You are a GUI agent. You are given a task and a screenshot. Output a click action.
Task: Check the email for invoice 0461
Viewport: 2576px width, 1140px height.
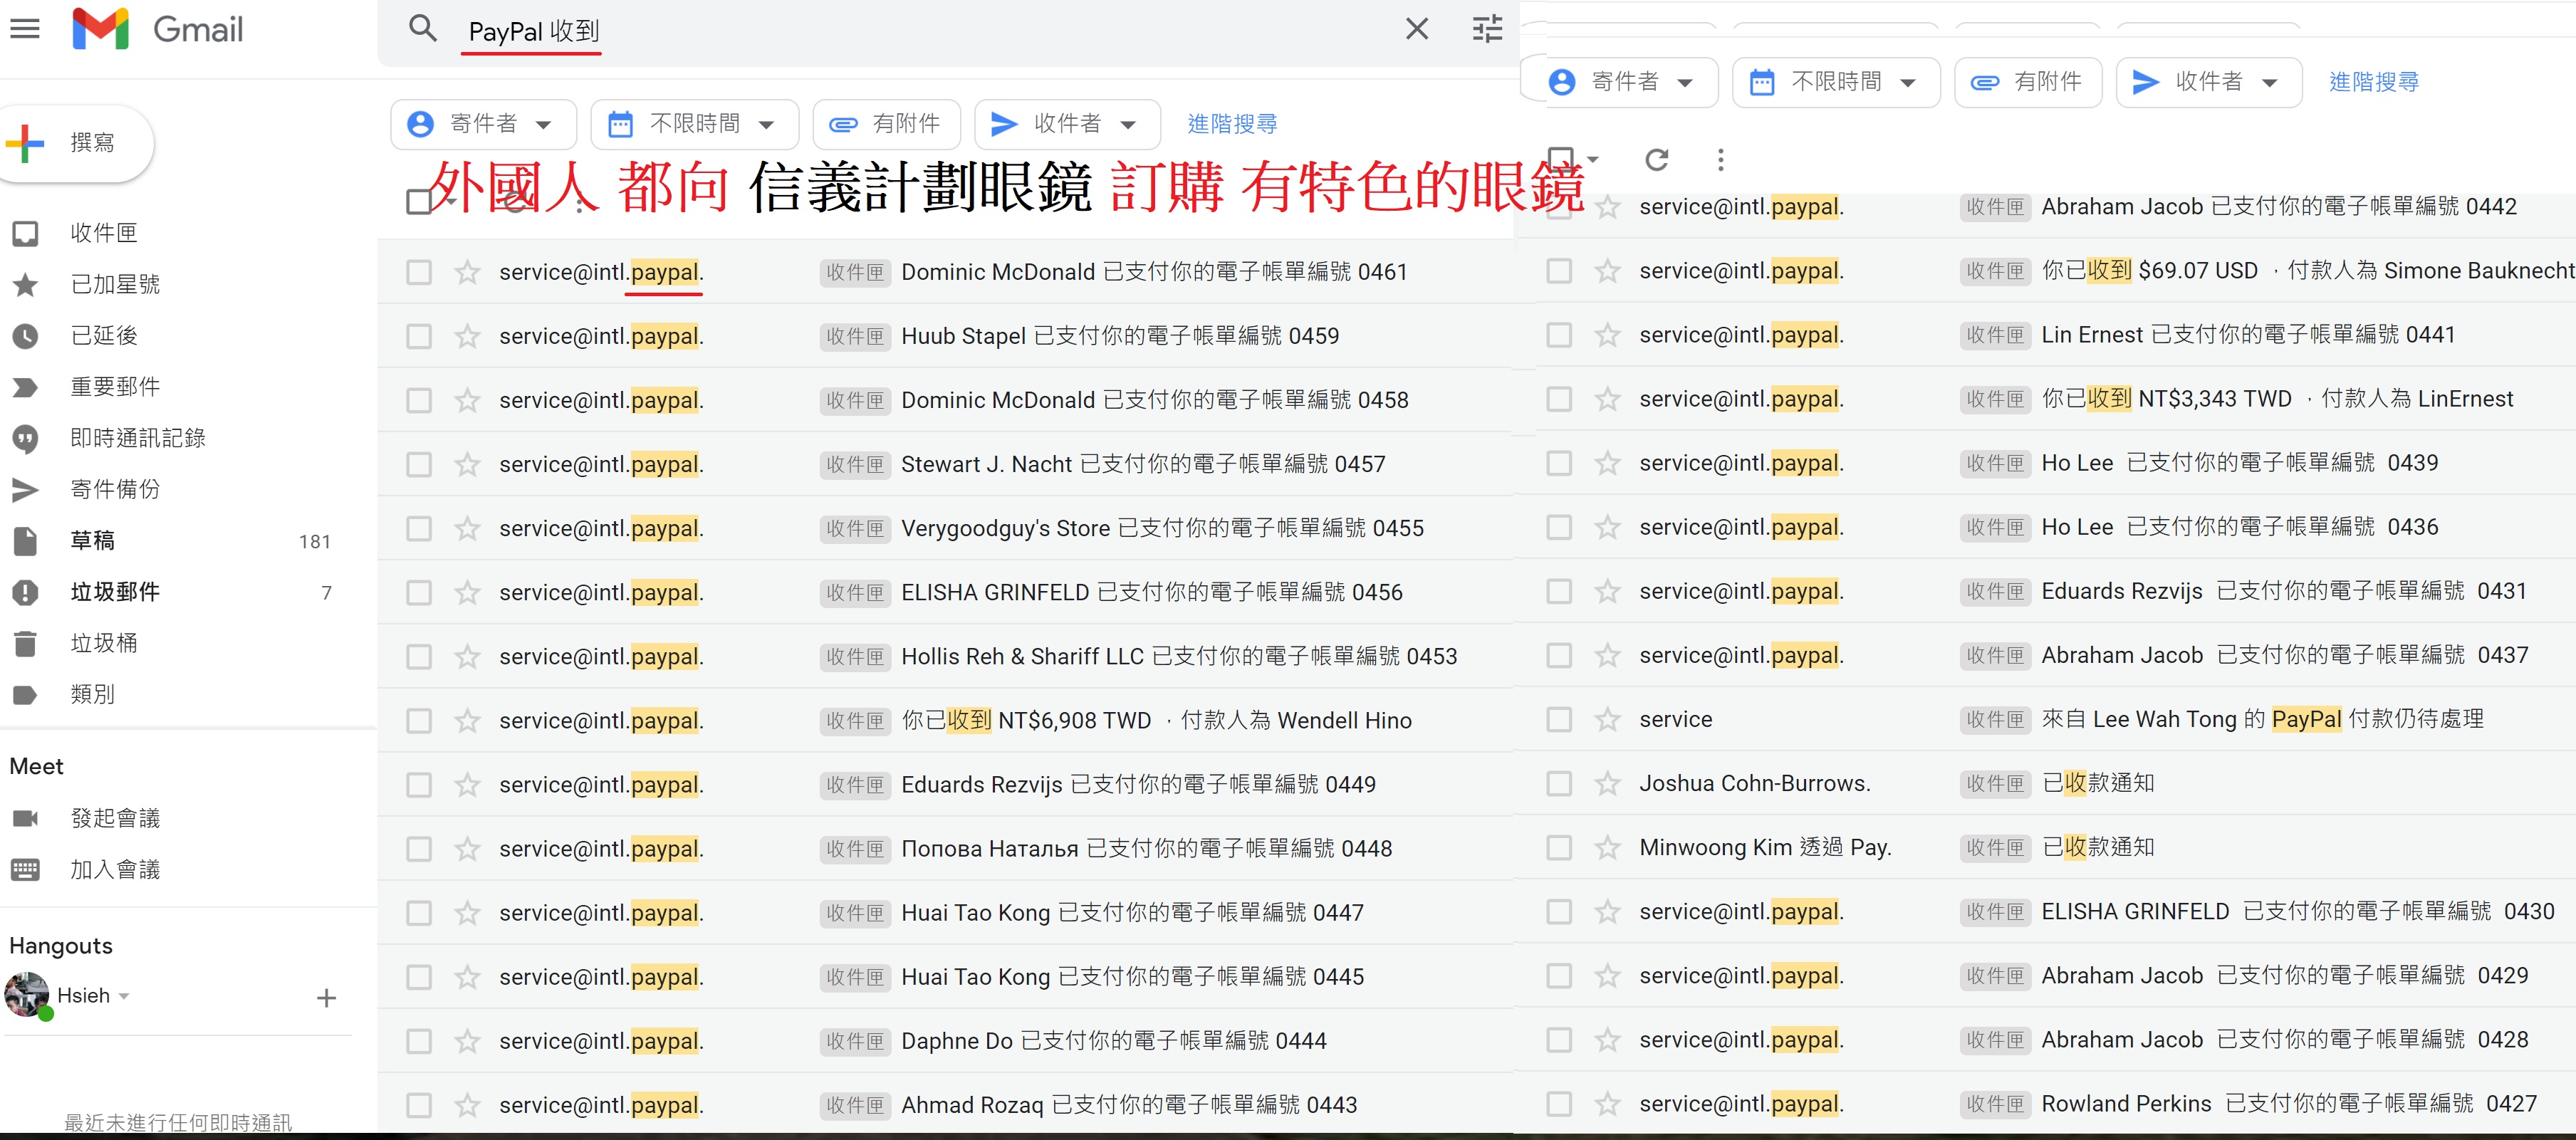coord(419,272)
